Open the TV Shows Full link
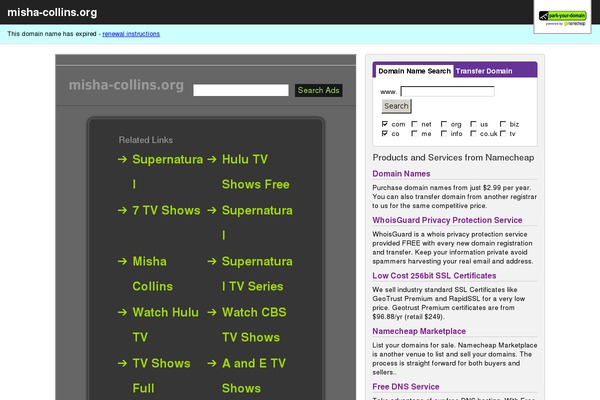600x400 pixels. (x=161, y=376)
